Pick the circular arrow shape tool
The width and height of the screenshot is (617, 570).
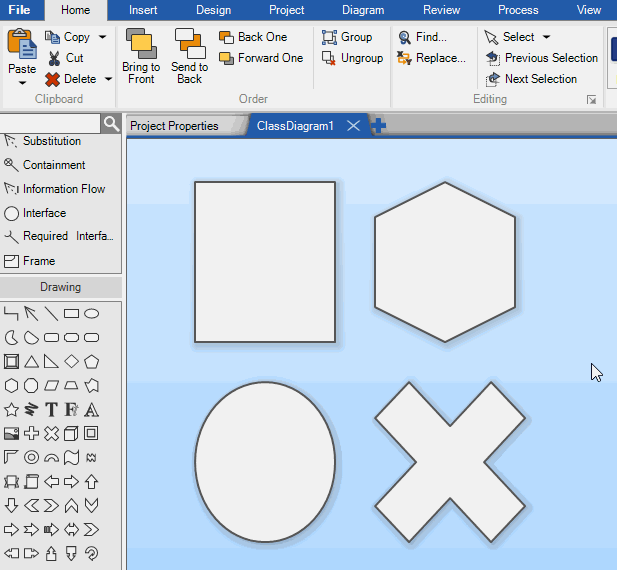coord(92,553)
